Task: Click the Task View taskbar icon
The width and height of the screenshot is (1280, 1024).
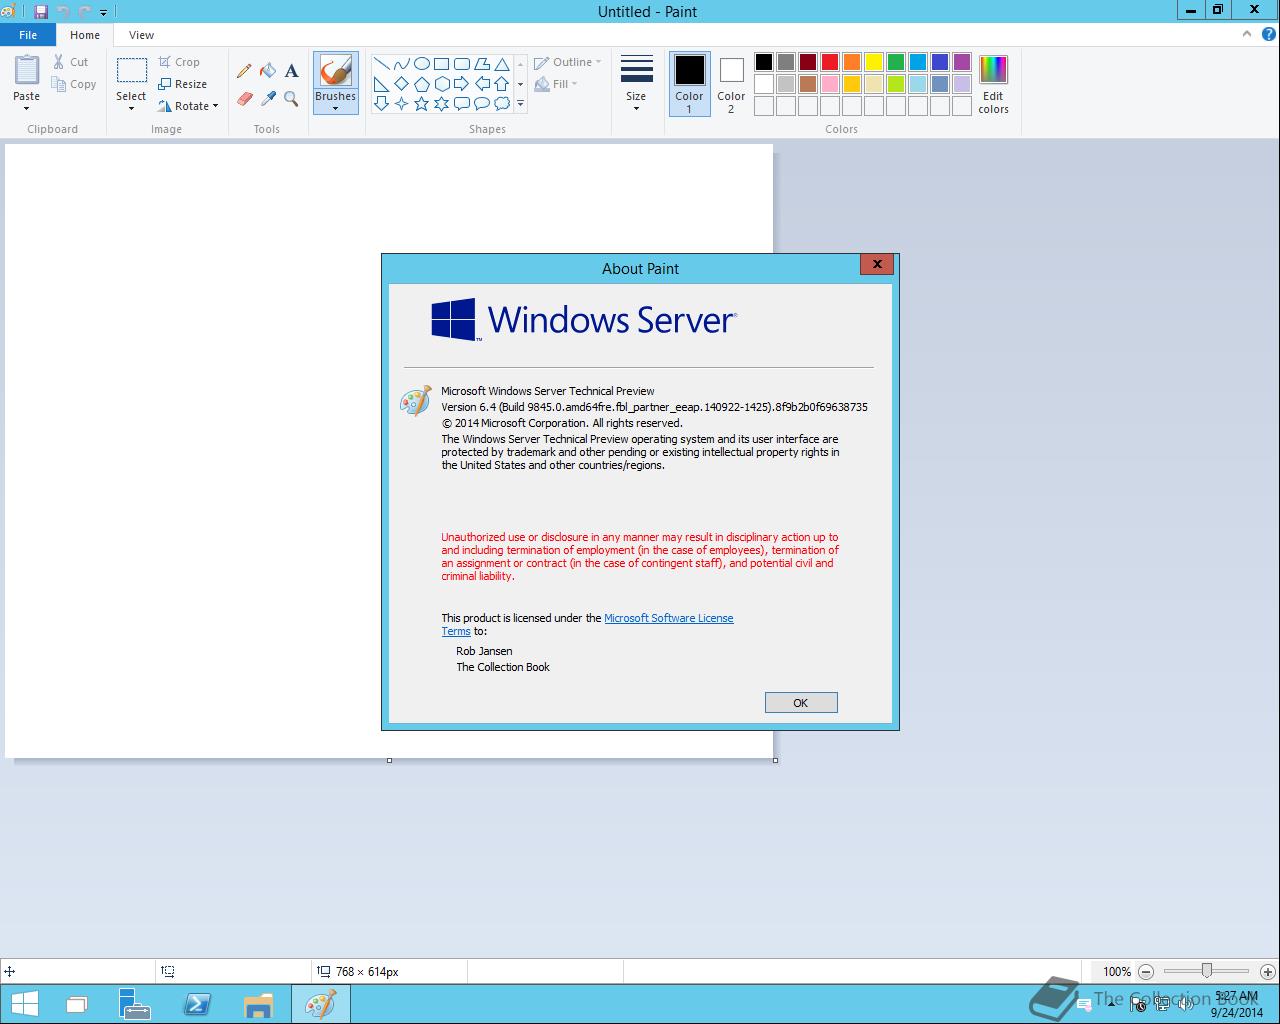Action: click(x=77, y=1004)
